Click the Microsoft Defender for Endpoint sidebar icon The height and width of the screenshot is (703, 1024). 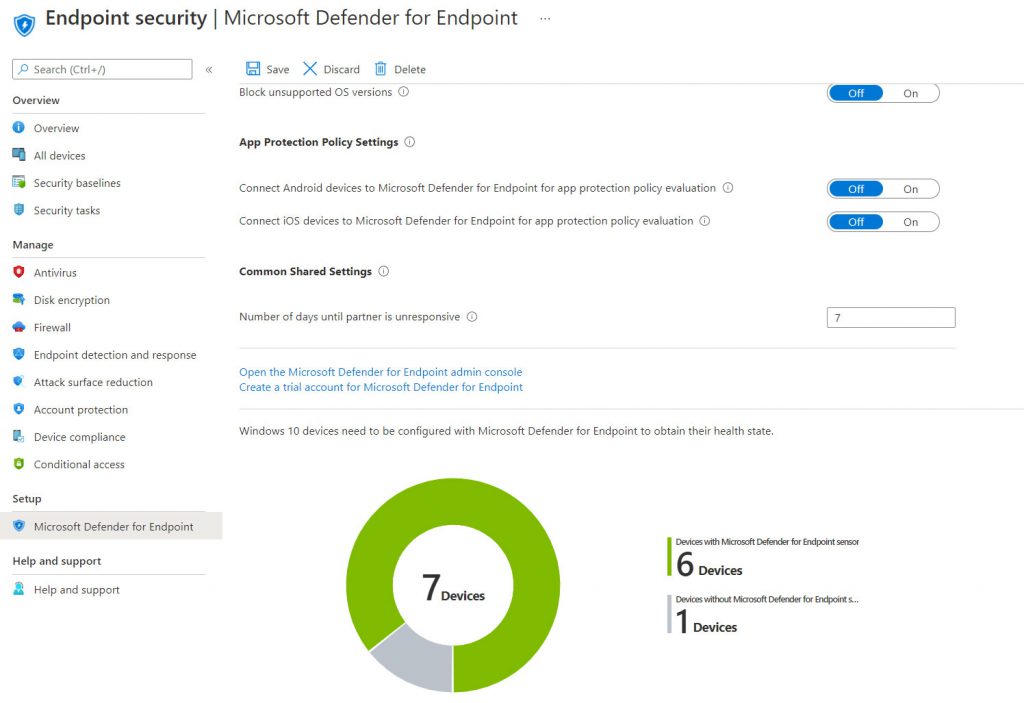(x=19, y=526)
